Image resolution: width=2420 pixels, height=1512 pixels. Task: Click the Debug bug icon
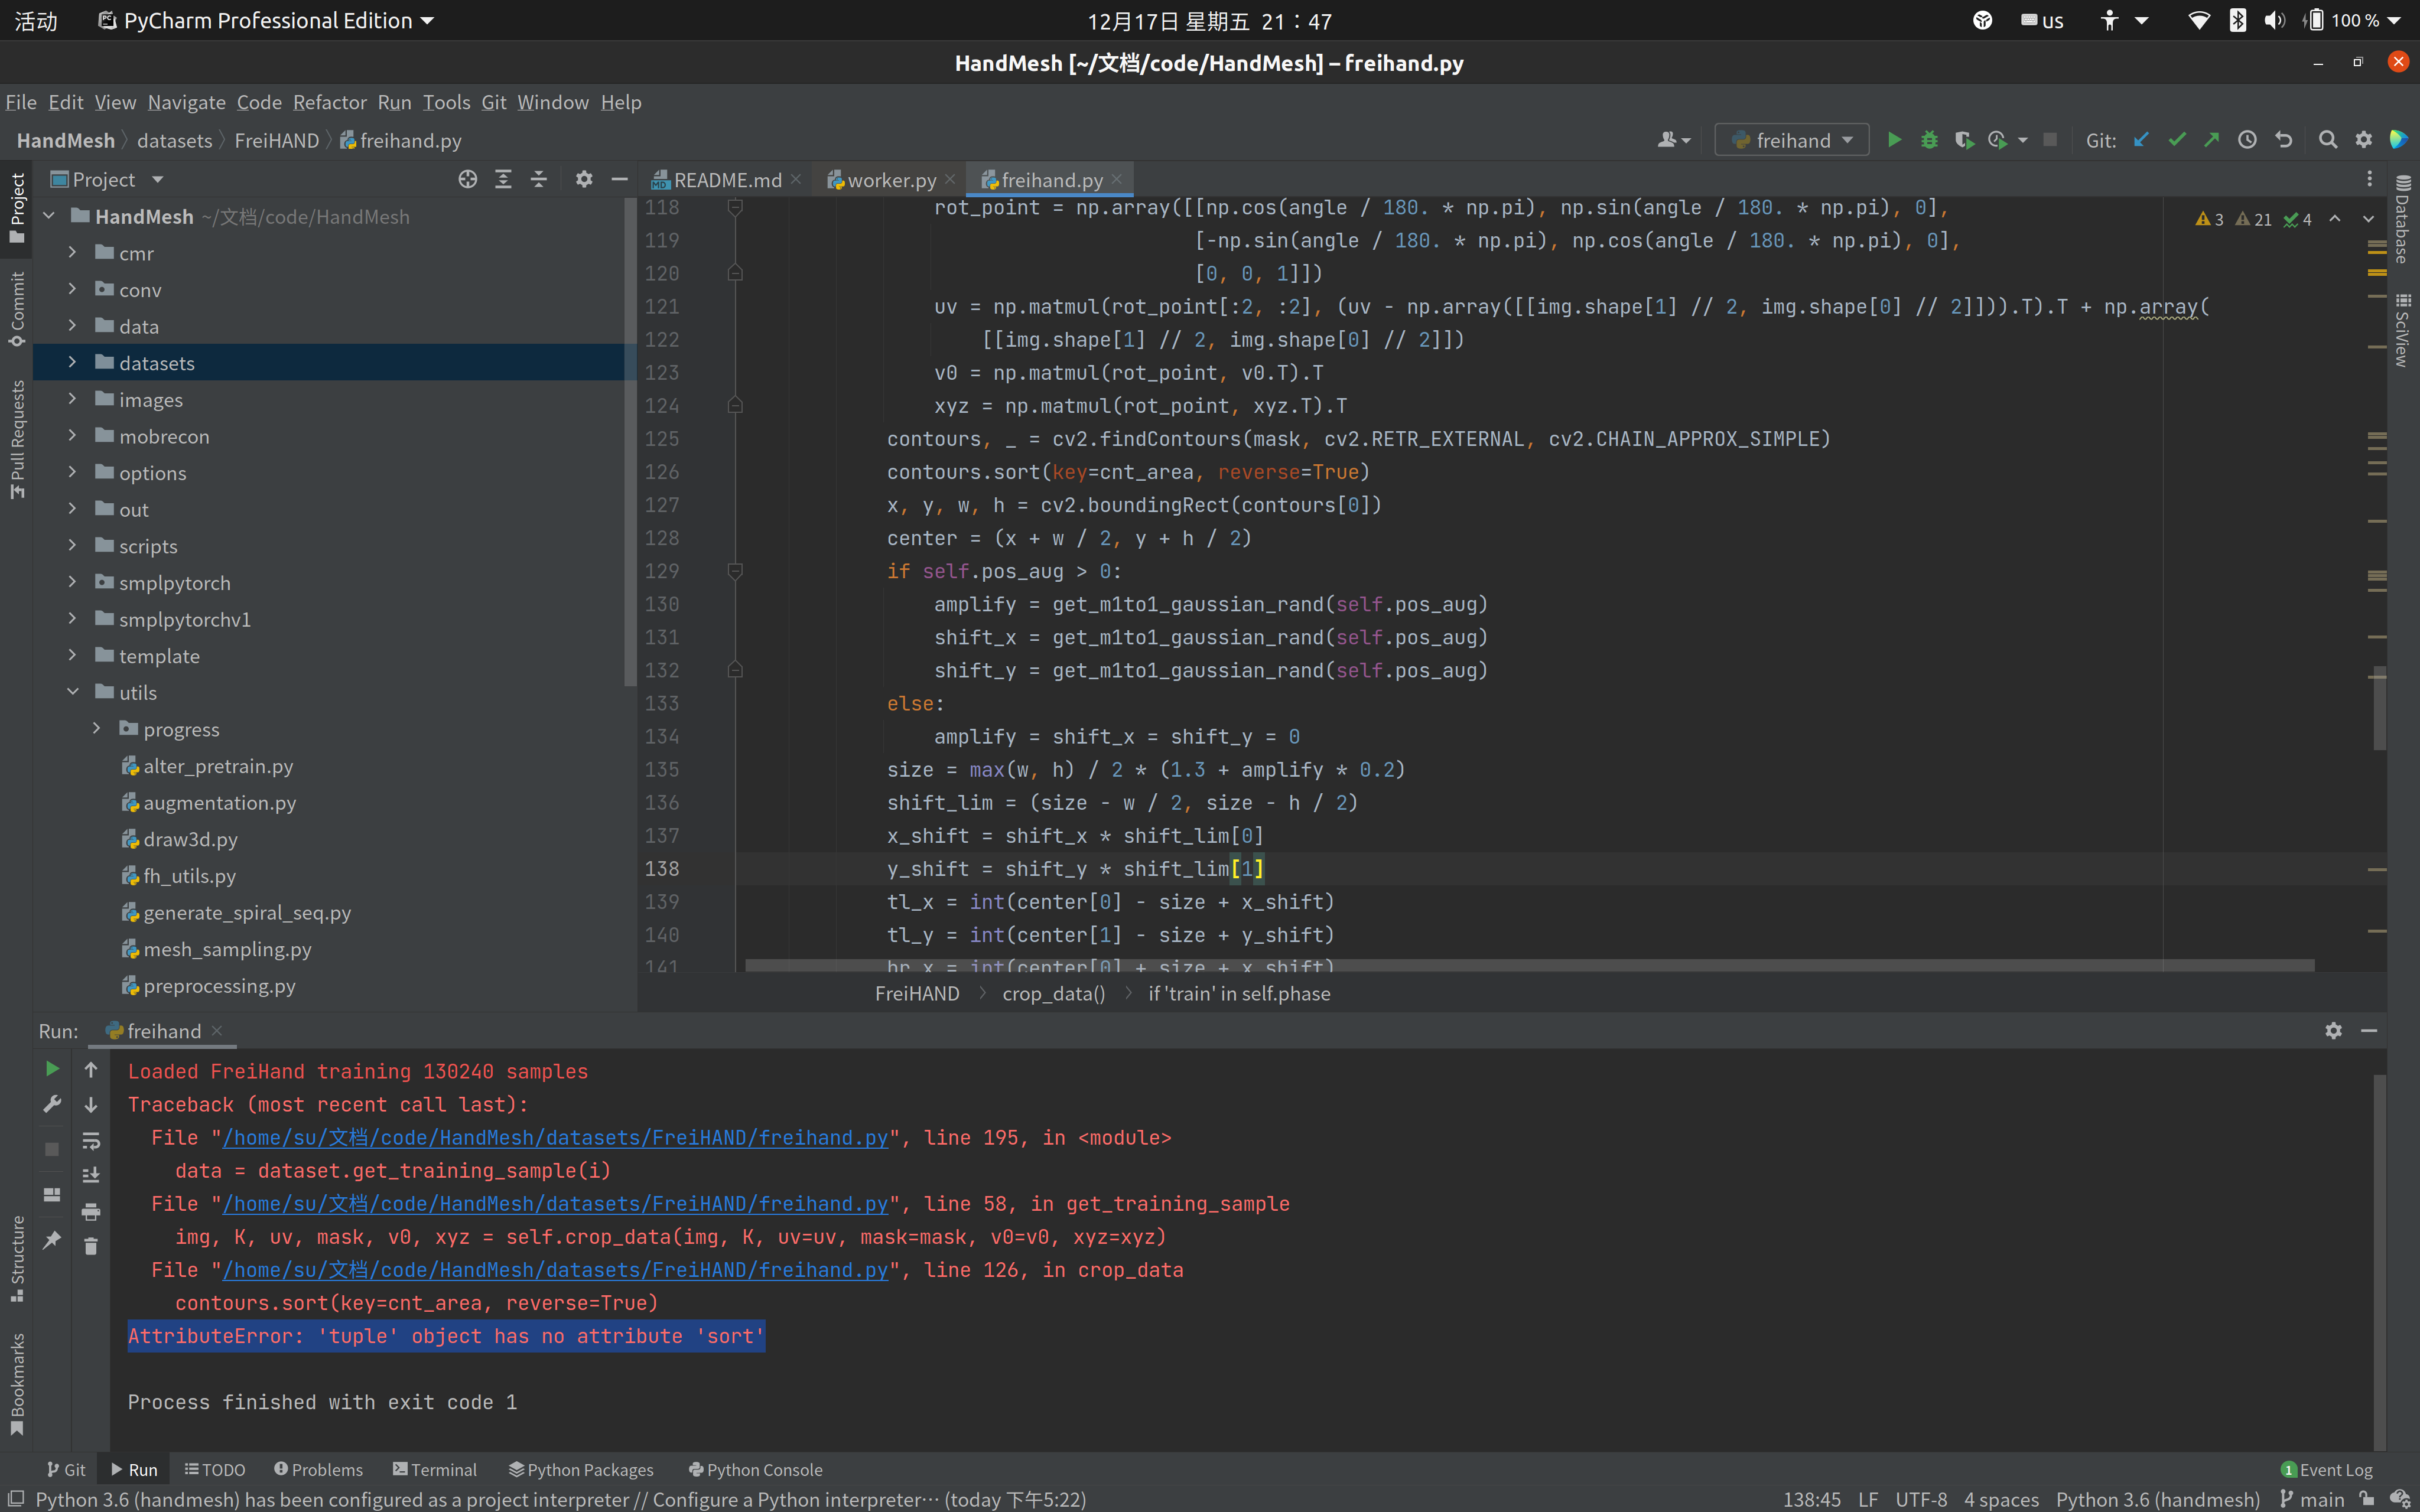click(x=1929, y=140)
